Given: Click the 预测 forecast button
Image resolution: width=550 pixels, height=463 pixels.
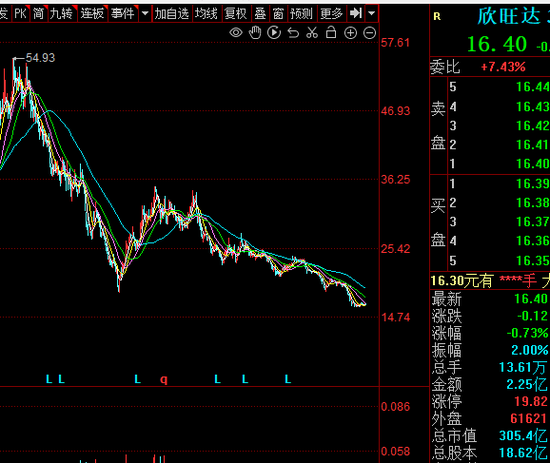Looking at the screenshot, I should click(x=301, y=14).
